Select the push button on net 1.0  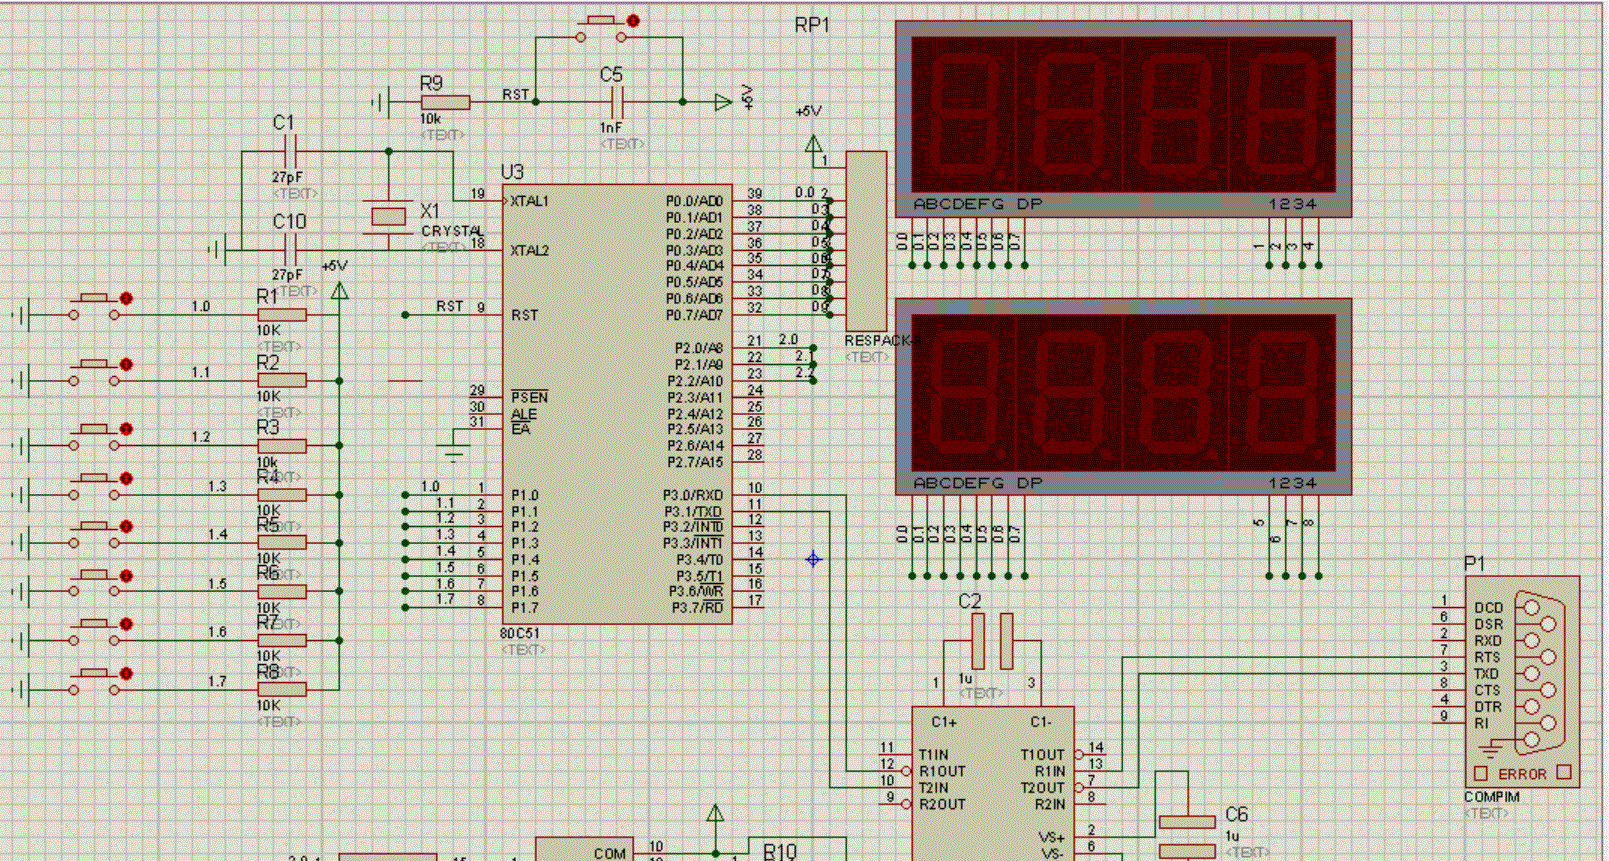pyautogui.click(x=95, y=305)
